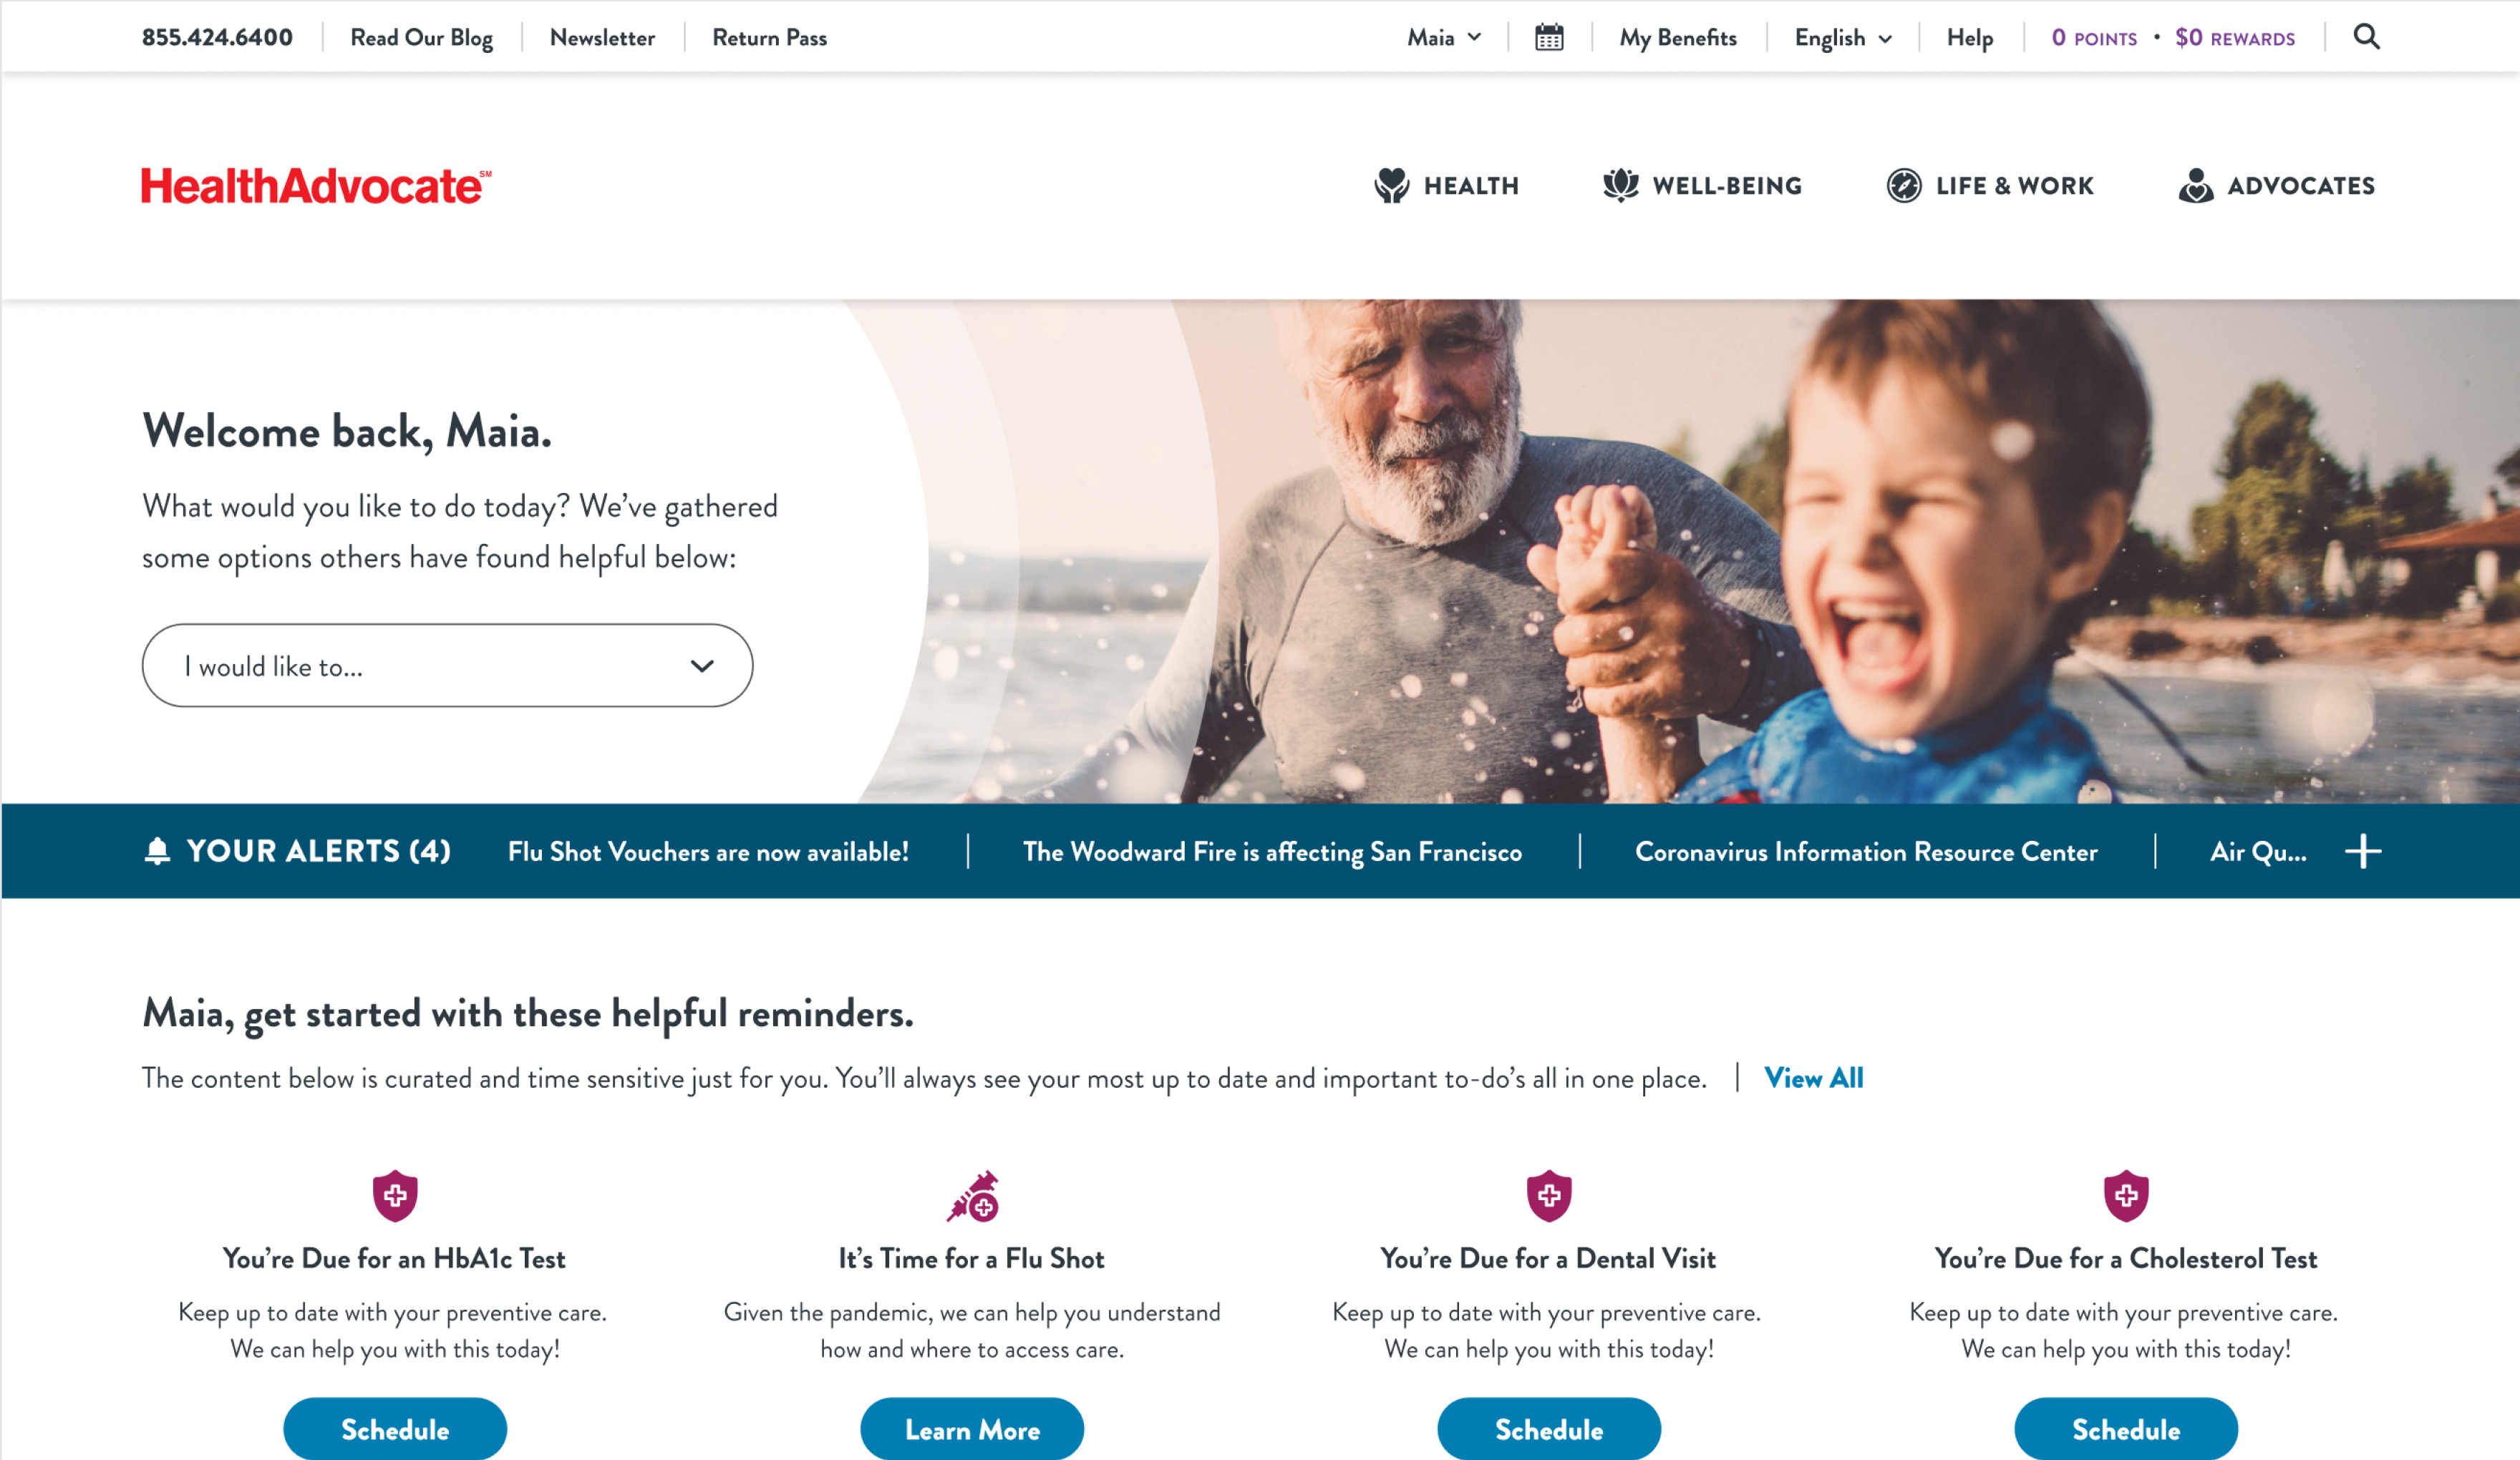Open the Maia account dropdown
2520x1460 pixels.
[1444, 38]
